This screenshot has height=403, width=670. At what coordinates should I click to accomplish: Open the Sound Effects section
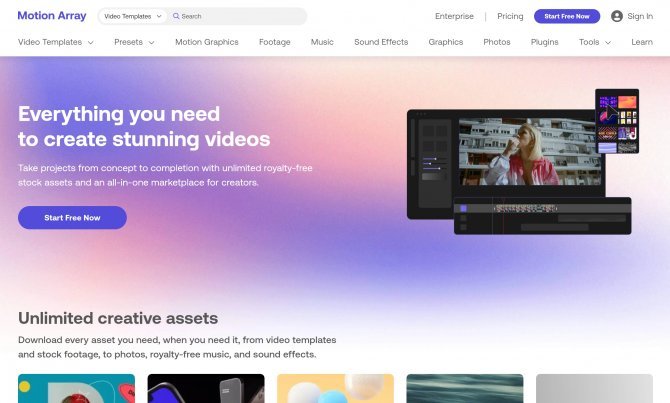pyautogui.click(x=381, y=42)
